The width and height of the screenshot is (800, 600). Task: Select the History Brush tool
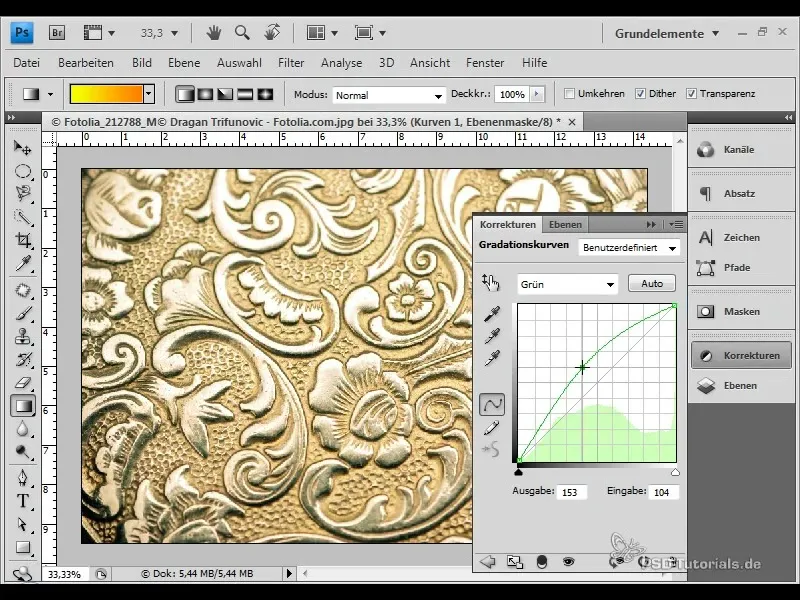tap(22, 360)
